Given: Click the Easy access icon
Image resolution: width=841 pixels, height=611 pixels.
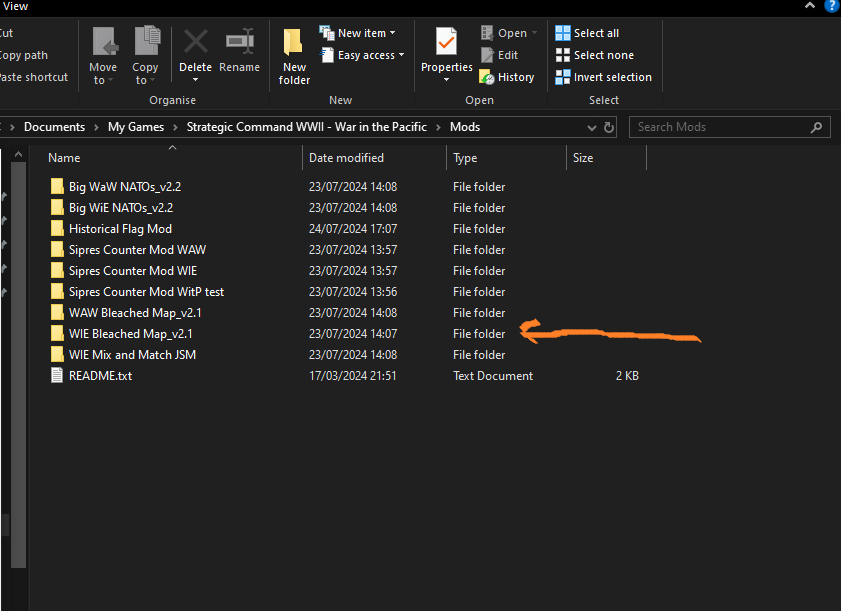Looking at the screenshot, I should pyautogui.click(x=327, y=55).
